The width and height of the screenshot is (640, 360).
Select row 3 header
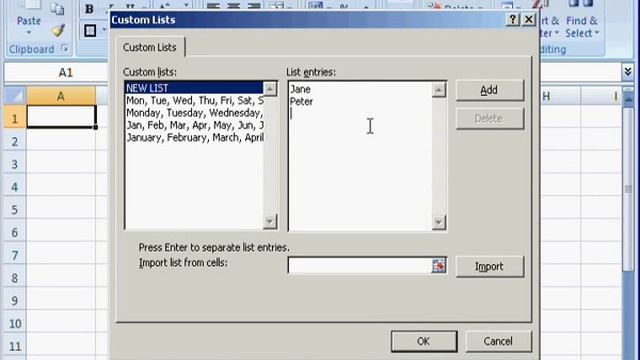(x=15, y=164)
